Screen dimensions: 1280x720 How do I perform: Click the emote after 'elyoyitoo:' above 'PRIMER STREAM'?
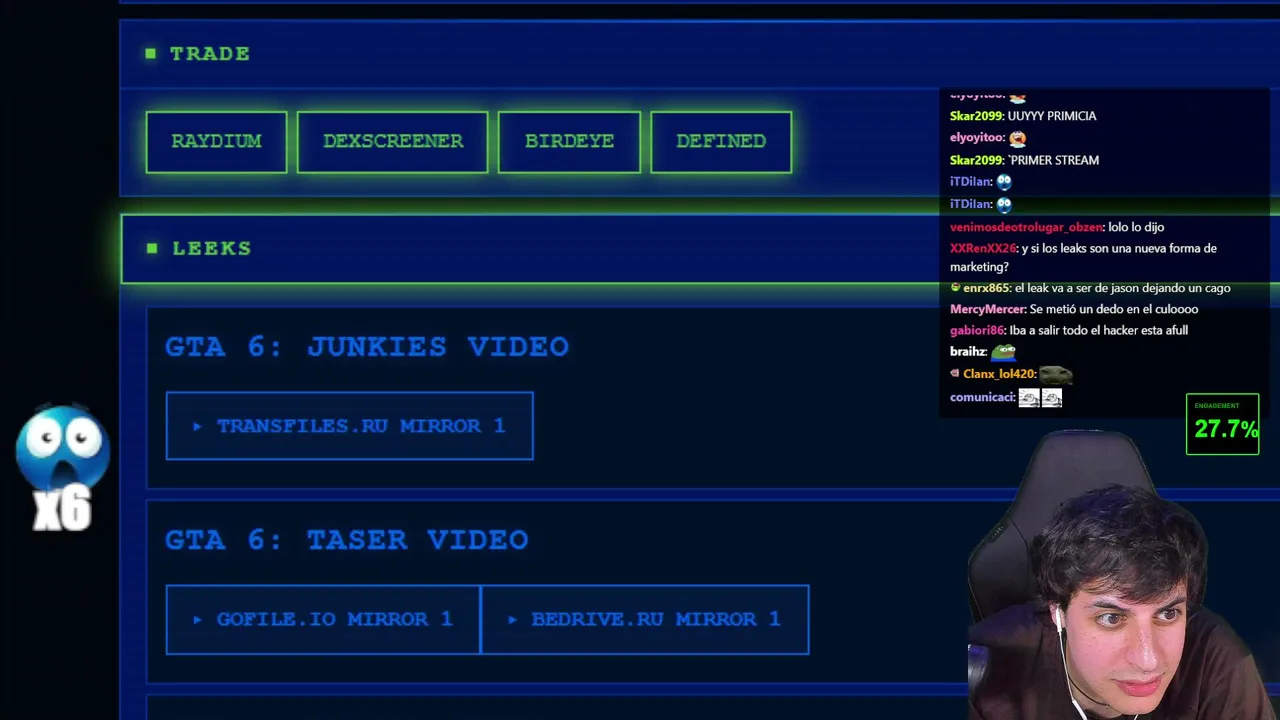pyautogui.click(x=1017, y=138)
